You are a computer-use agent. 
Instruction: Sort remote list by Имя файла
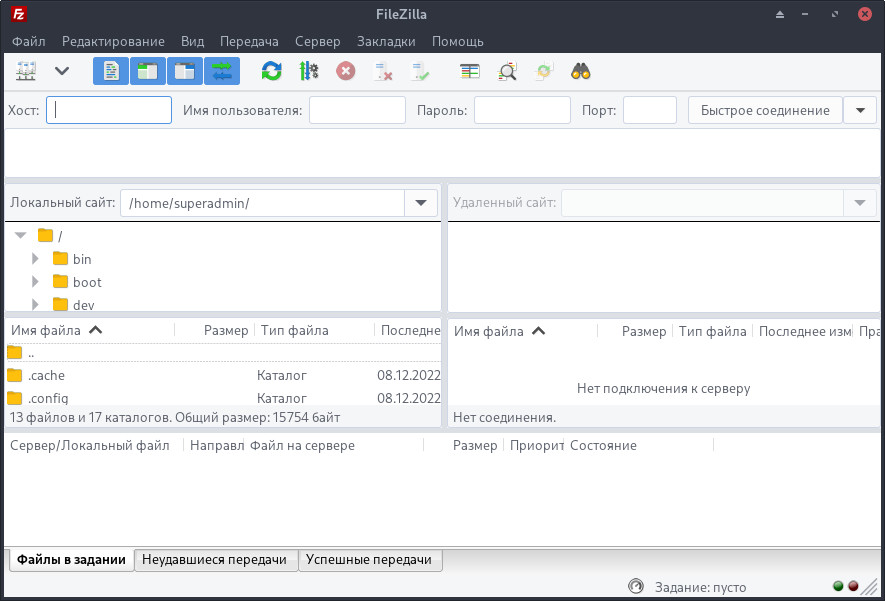(x=522, y=331)
